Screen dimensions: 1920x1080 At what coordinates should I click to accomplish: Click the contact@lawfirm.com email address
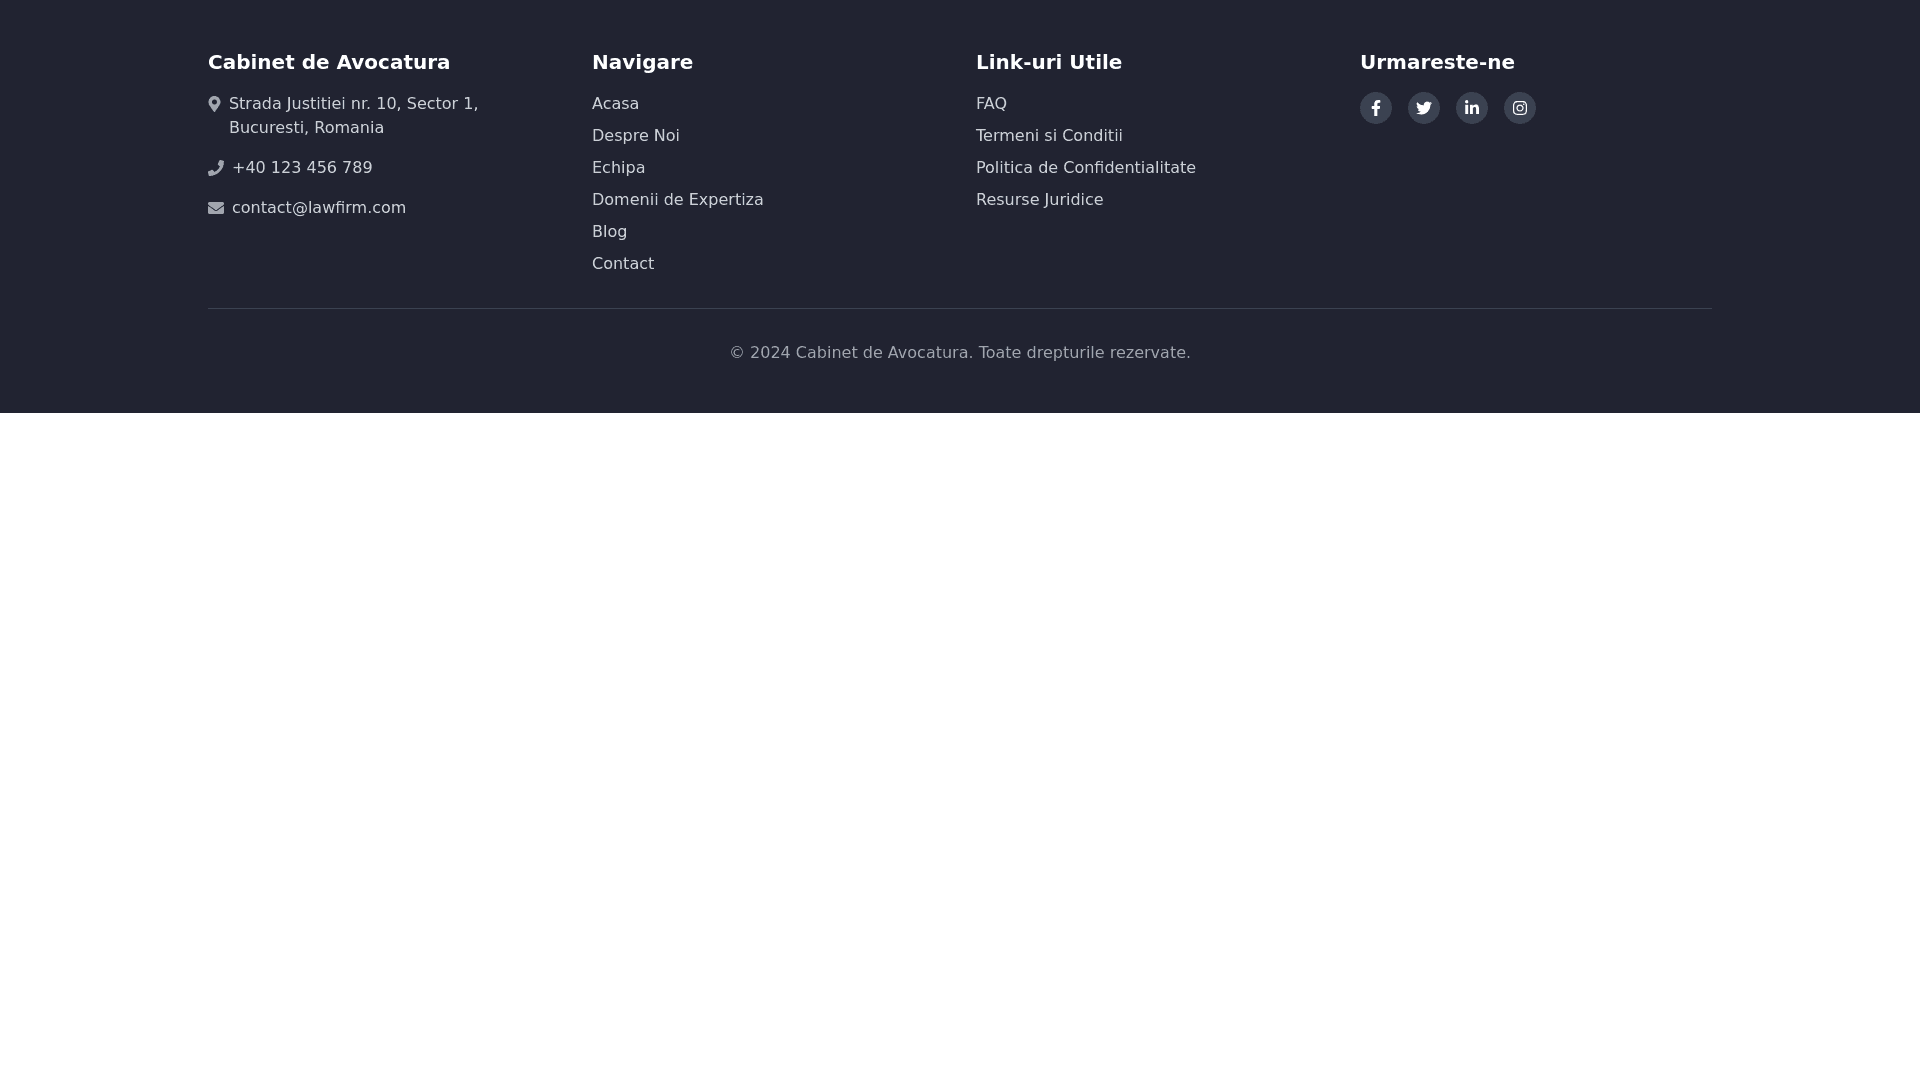(x=318, y=208)
